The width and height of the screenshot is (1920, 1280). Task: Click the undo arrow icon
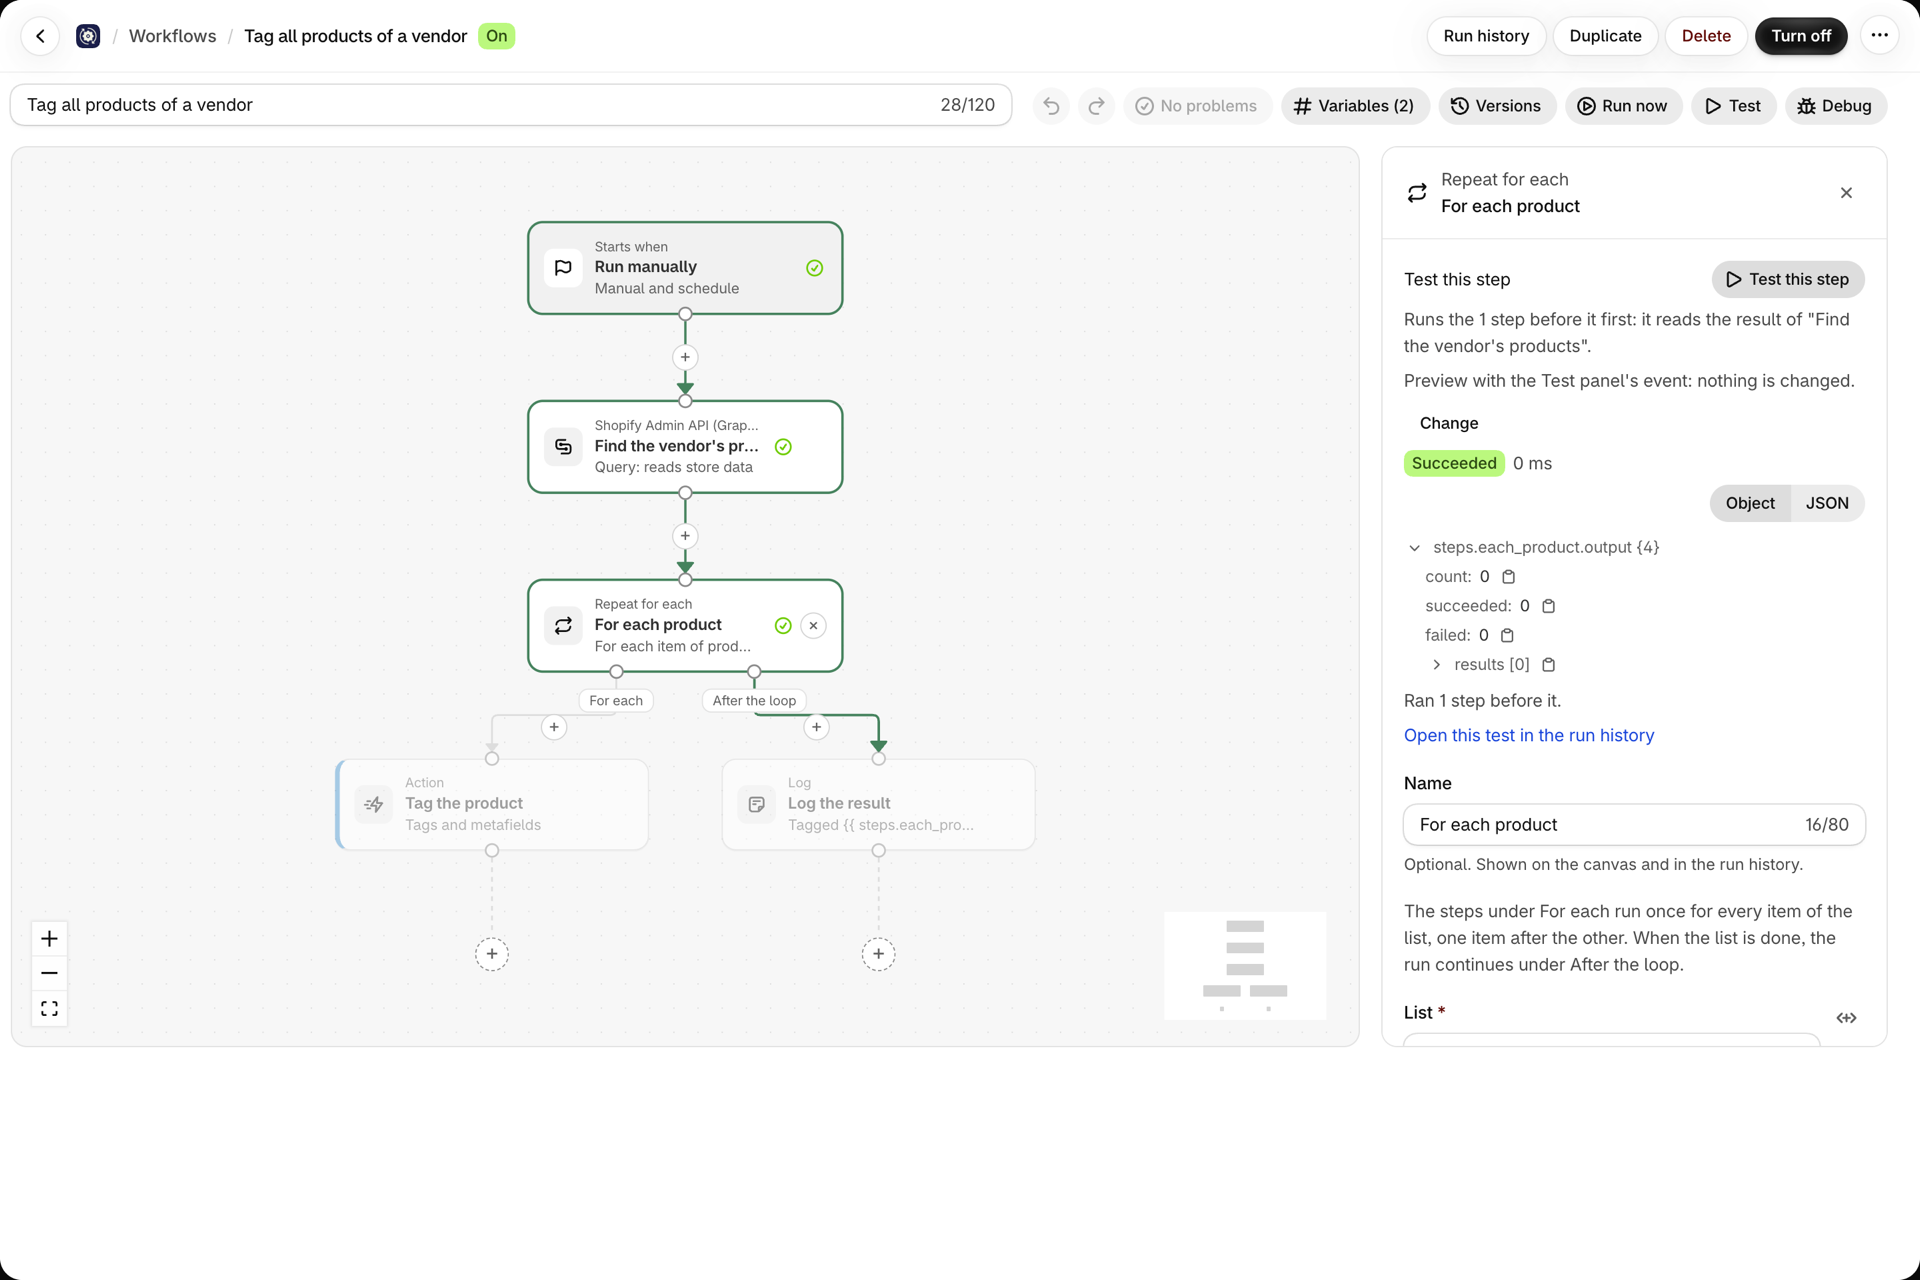click(x=1051, y=106)
